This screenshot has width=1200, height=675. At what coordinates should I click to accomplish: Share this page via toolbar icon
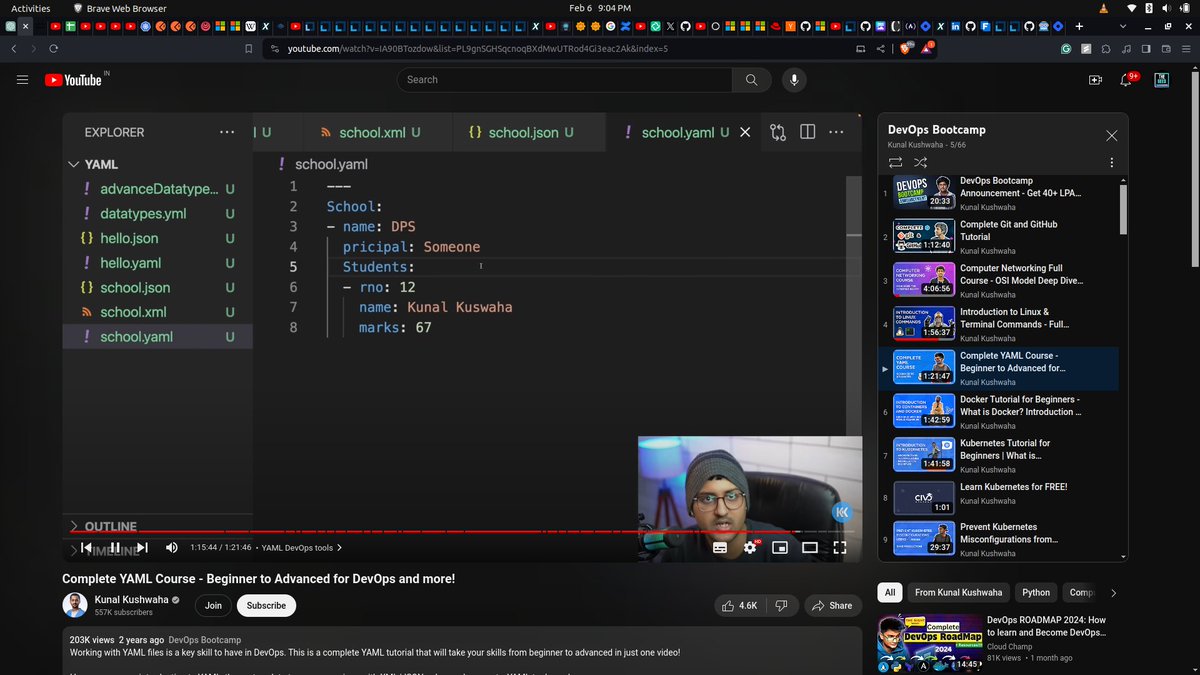(880, 48)
